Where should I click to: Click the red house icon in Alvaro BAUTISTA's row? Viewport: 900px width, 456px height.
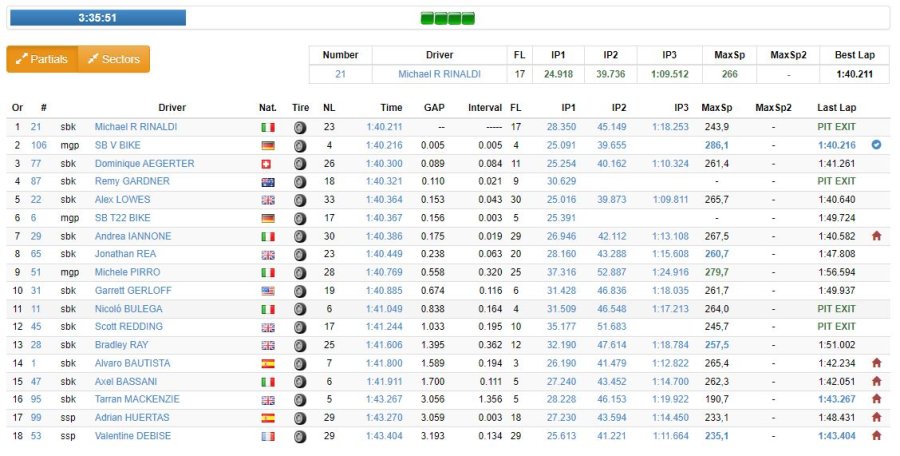coord(876,363)
